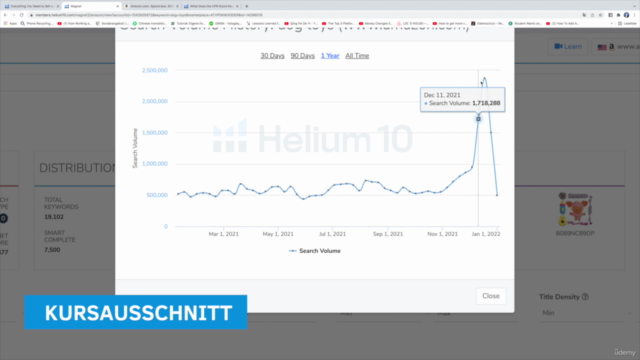The width and height of the screenshot is (640, 360).
Task: Reload the page with the refresh icon
Action: [x=22, y=15]
